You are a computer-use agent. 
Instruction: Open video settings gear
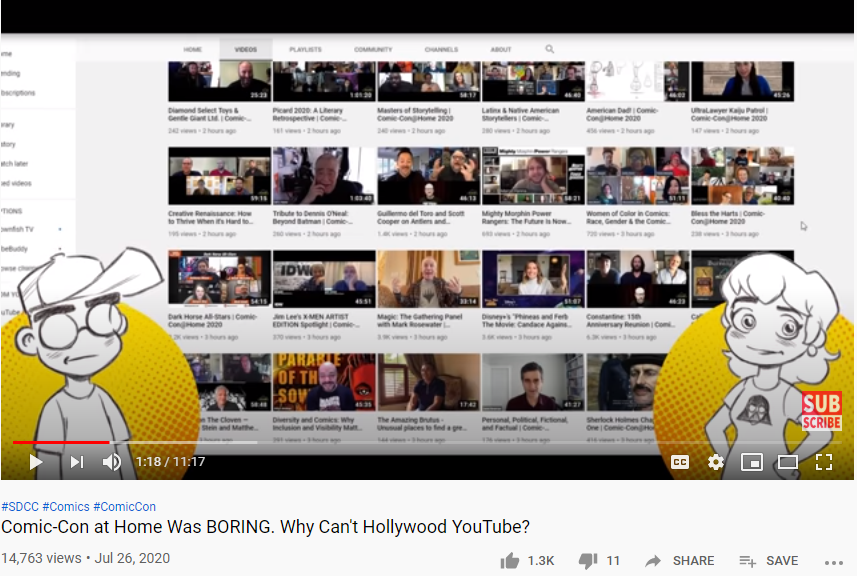click(715, 462)
